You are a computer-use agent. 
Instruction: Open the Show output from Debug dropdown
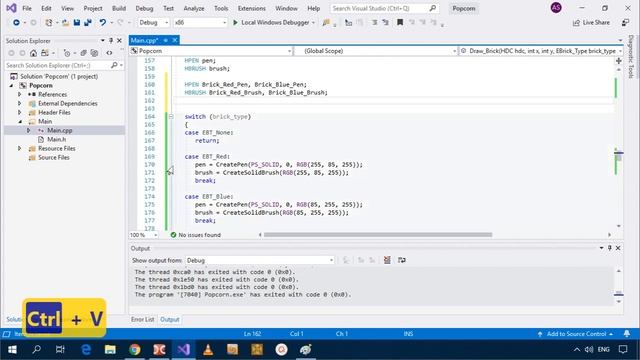click(260, 260)
